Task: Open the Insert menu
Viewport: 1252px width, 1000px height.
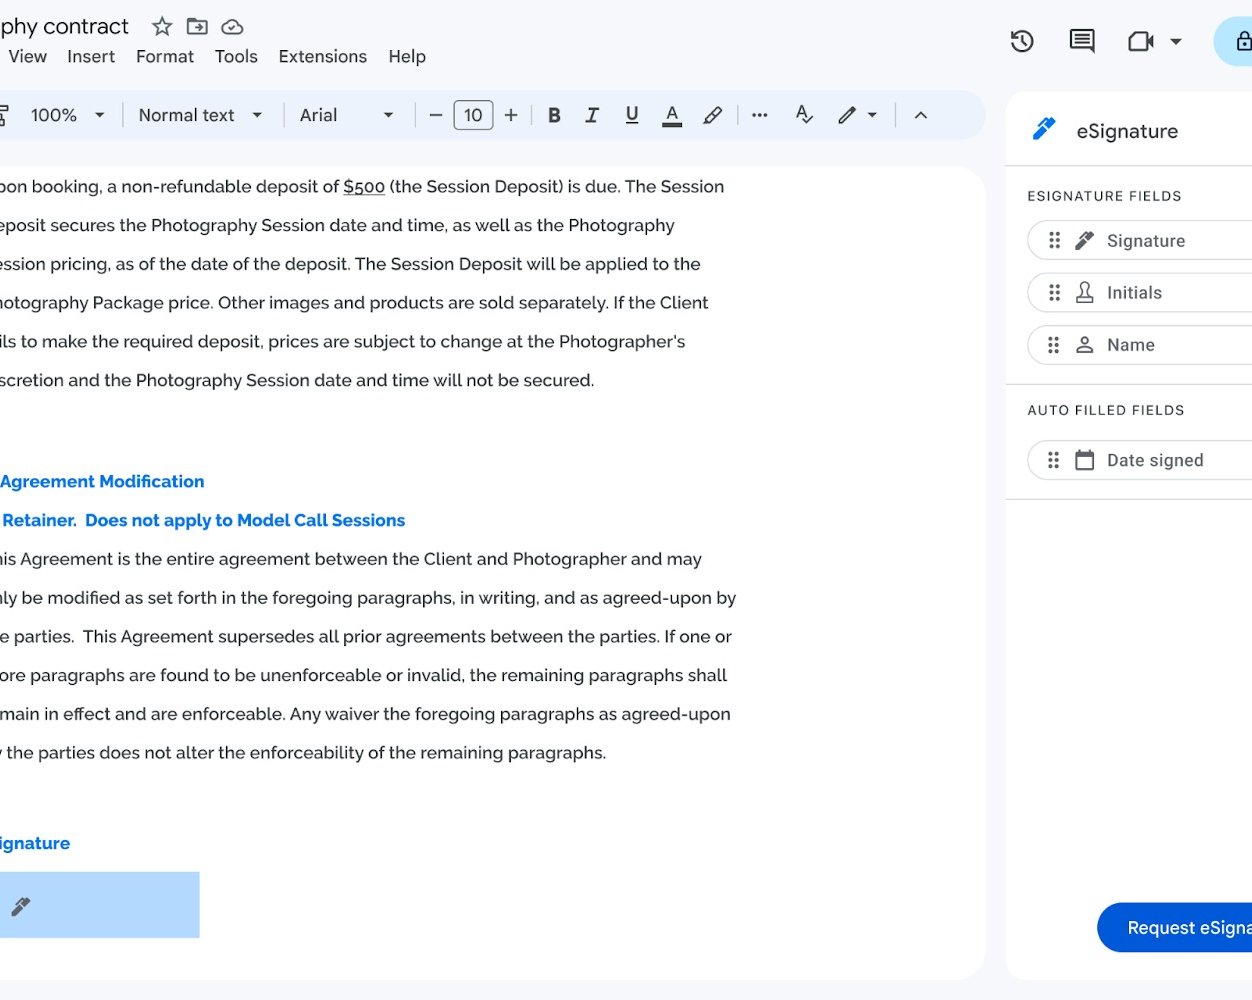Action: pos(91,57)
